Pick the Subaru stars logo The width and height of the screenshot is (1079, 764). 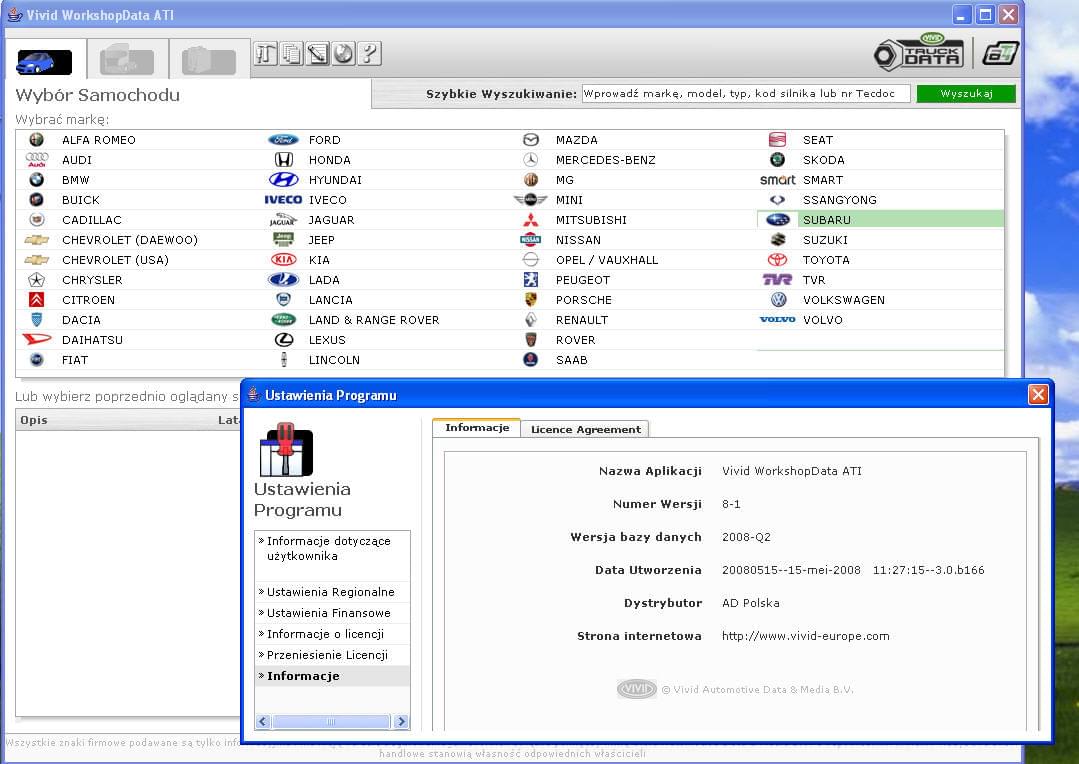[778, 220]
